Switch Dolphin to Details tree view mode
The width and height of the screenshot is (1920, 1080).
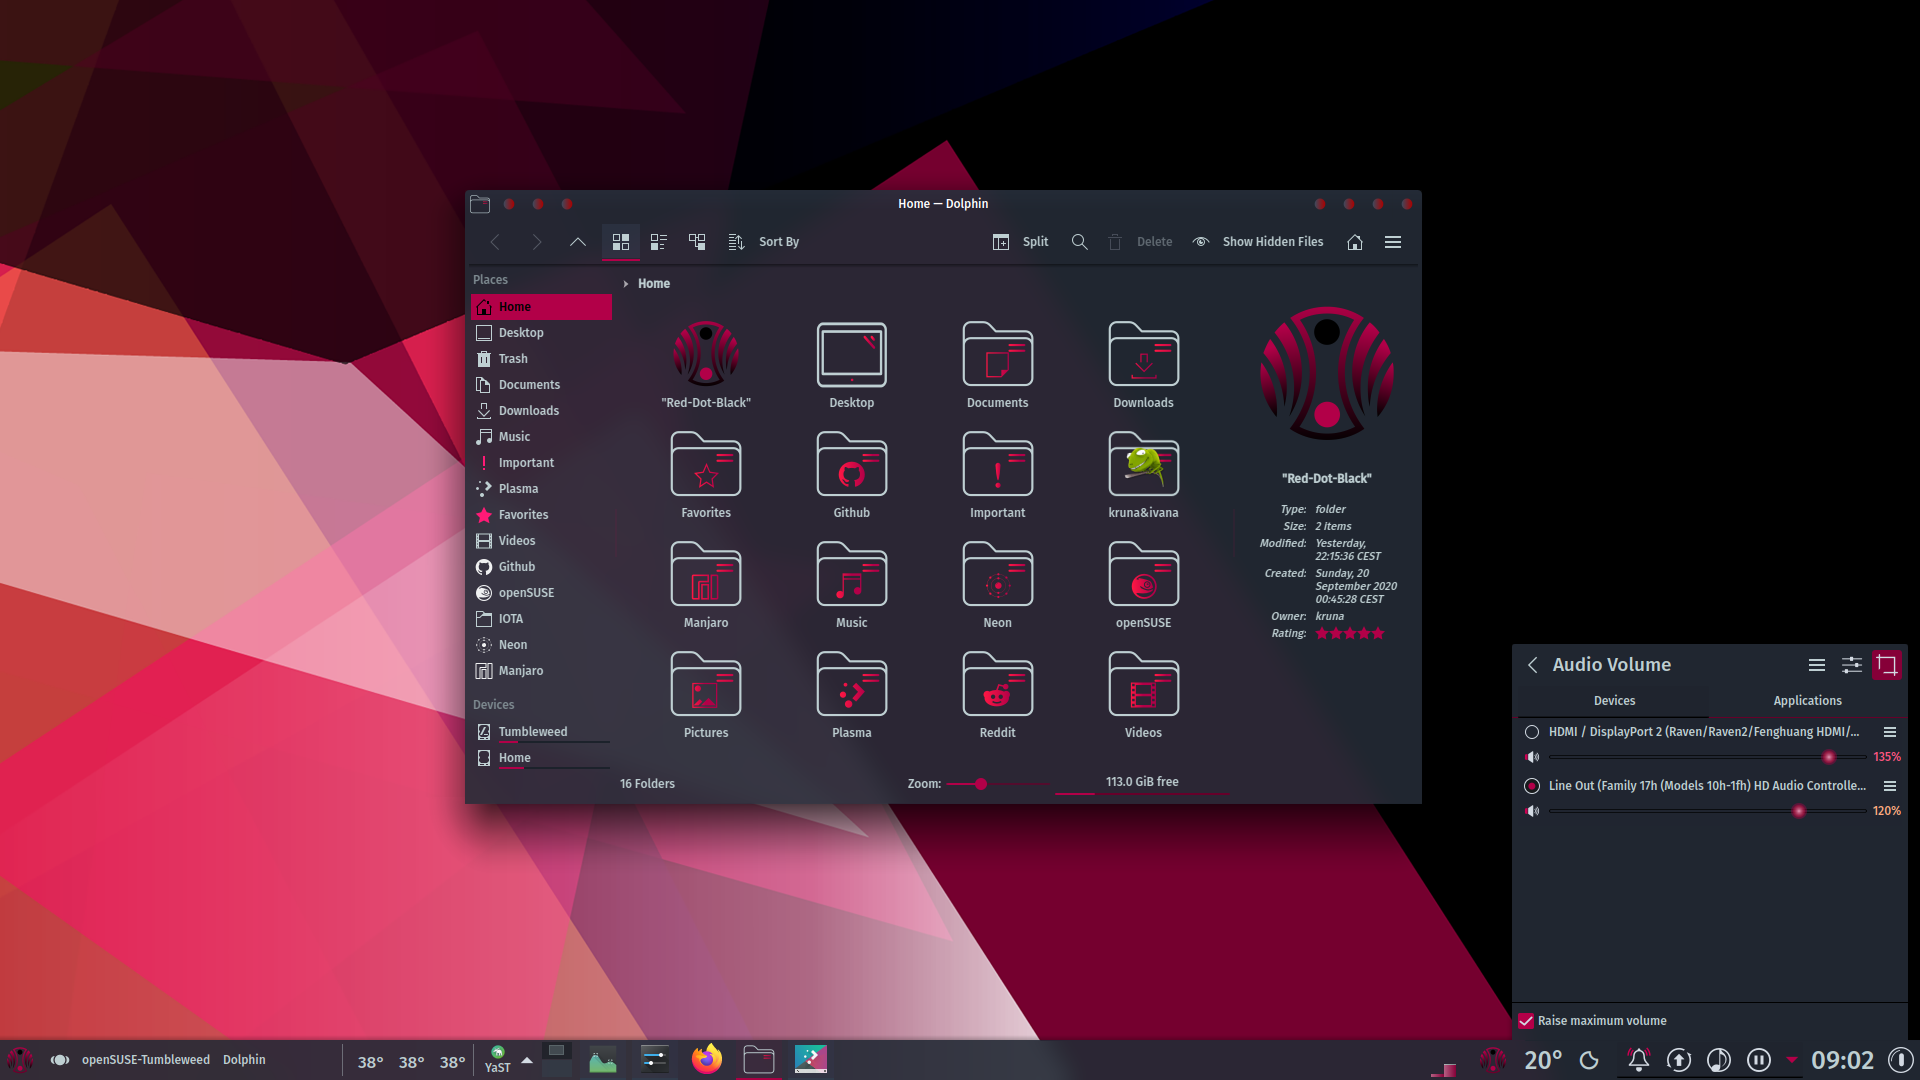click(697, 242)
